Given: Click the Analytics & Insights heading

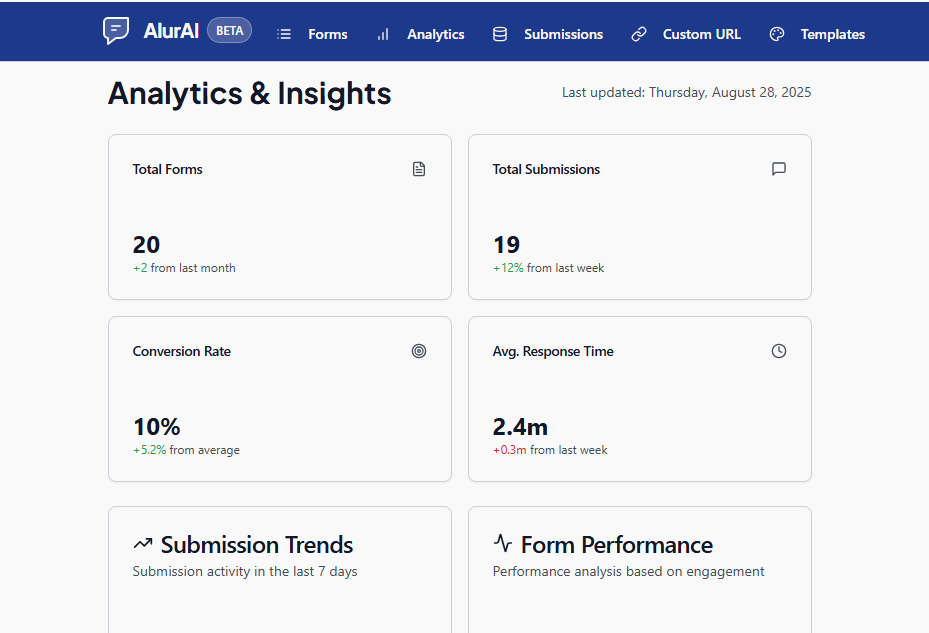Looking at the screenshot, I should pos(249,94).
